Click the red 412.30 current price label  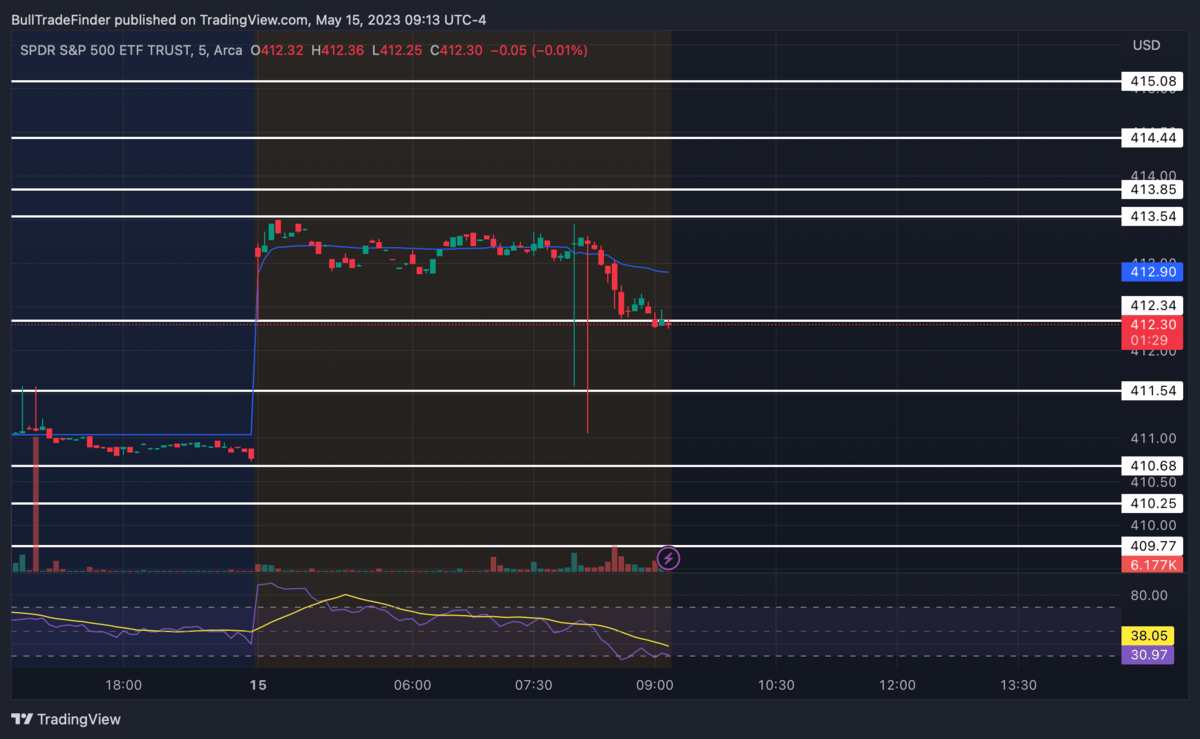pyautogui.click(x=1152, y=324)
